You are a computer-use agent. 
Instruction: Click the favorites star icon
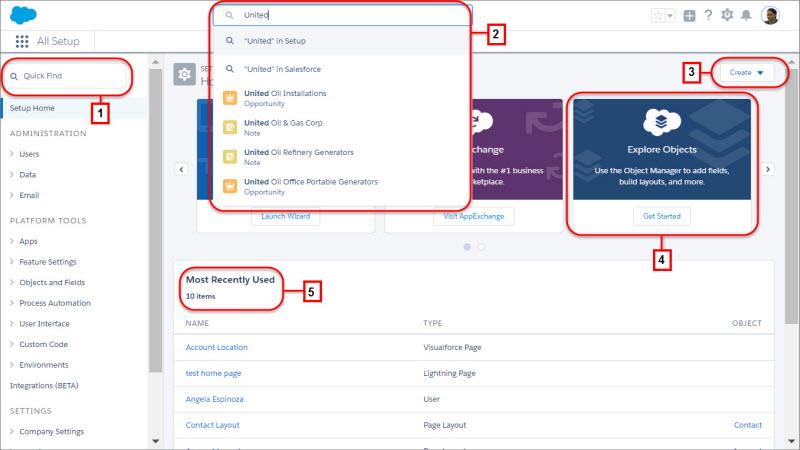coord(659,15)
